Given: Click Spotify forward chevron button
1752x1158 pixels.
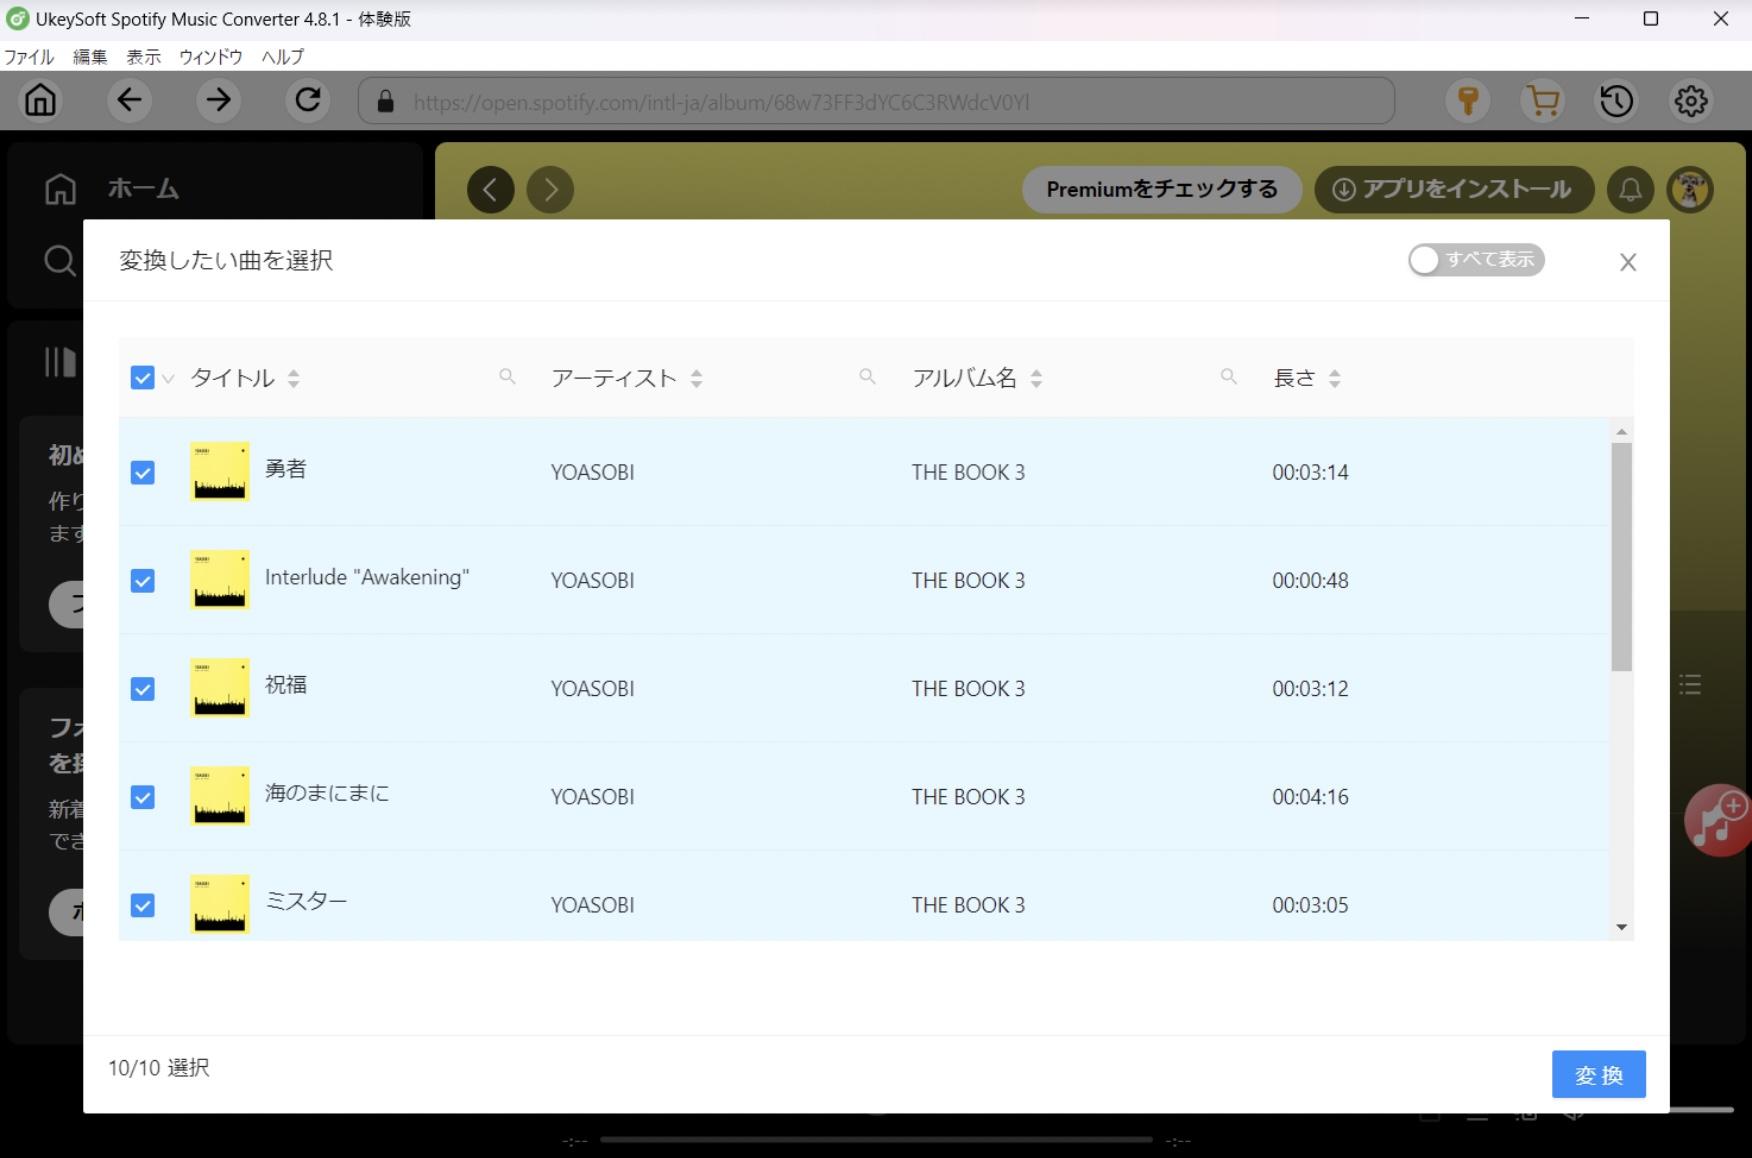Looking at the screenshot, I should pyautogui.click(x=551, y=189).
